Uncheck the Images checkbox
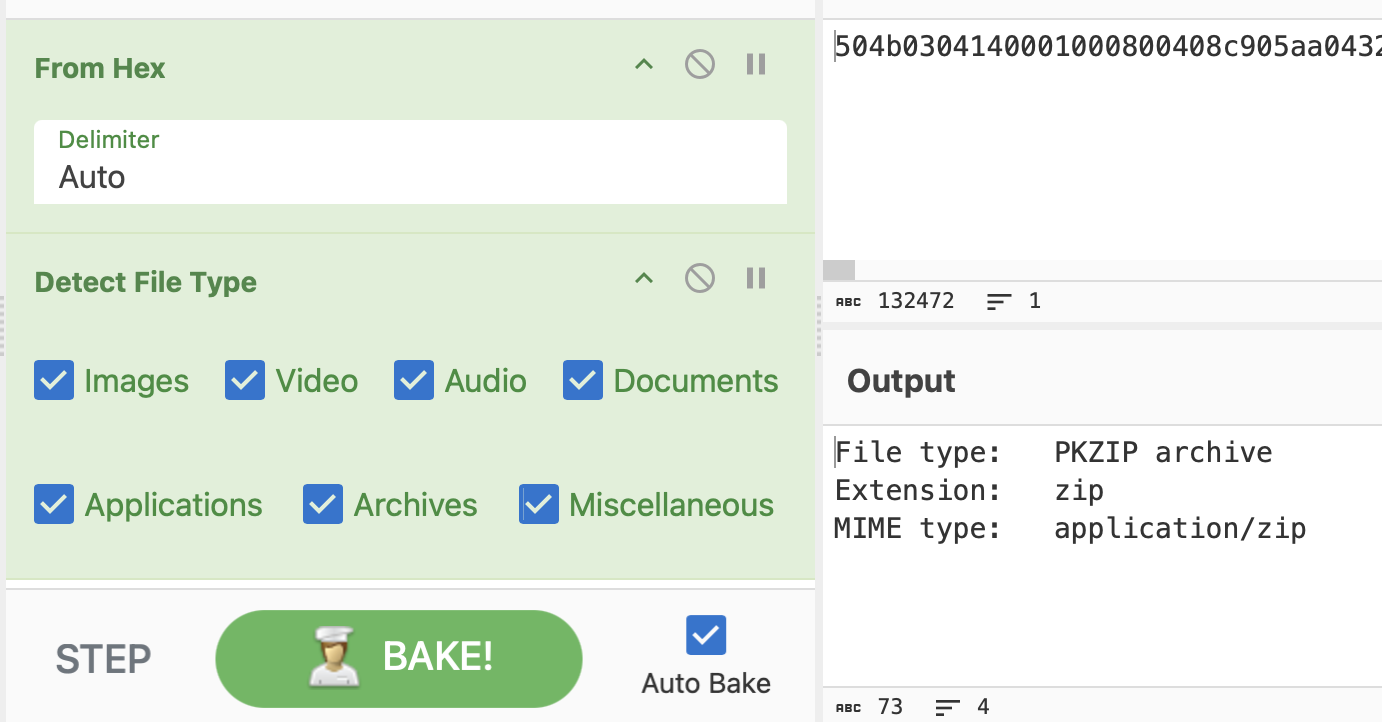Image resolution: width=1382 pixels, height=722 pixels. point(54,381)
